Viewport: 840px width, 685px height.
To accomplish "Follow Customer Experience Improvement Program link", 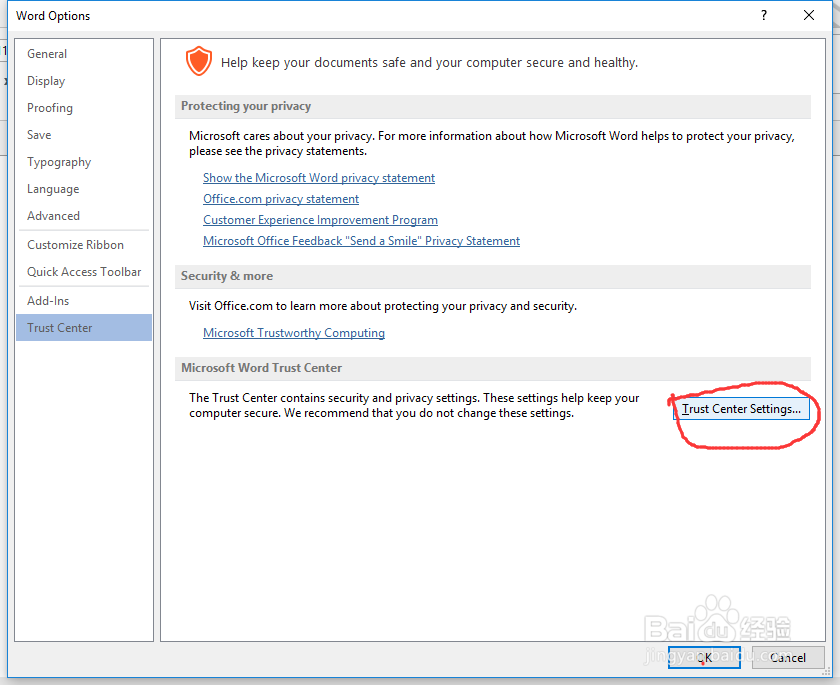I will pyautogui.click(x=320, y=220).
